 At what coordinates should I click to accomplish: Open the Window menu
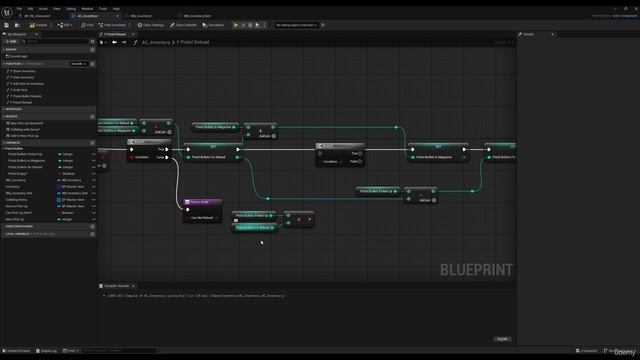pos(87,9)
